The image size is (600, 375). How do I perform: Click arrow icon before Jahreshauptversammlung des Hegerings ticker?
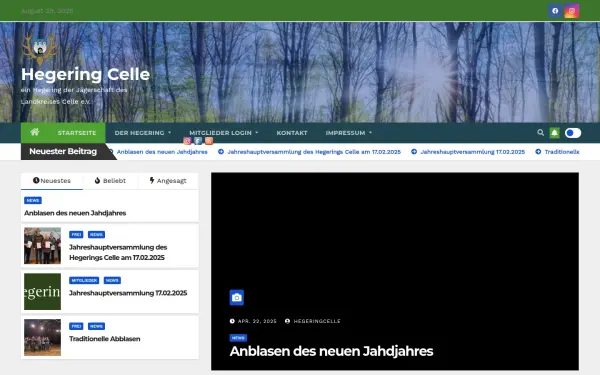221,152
